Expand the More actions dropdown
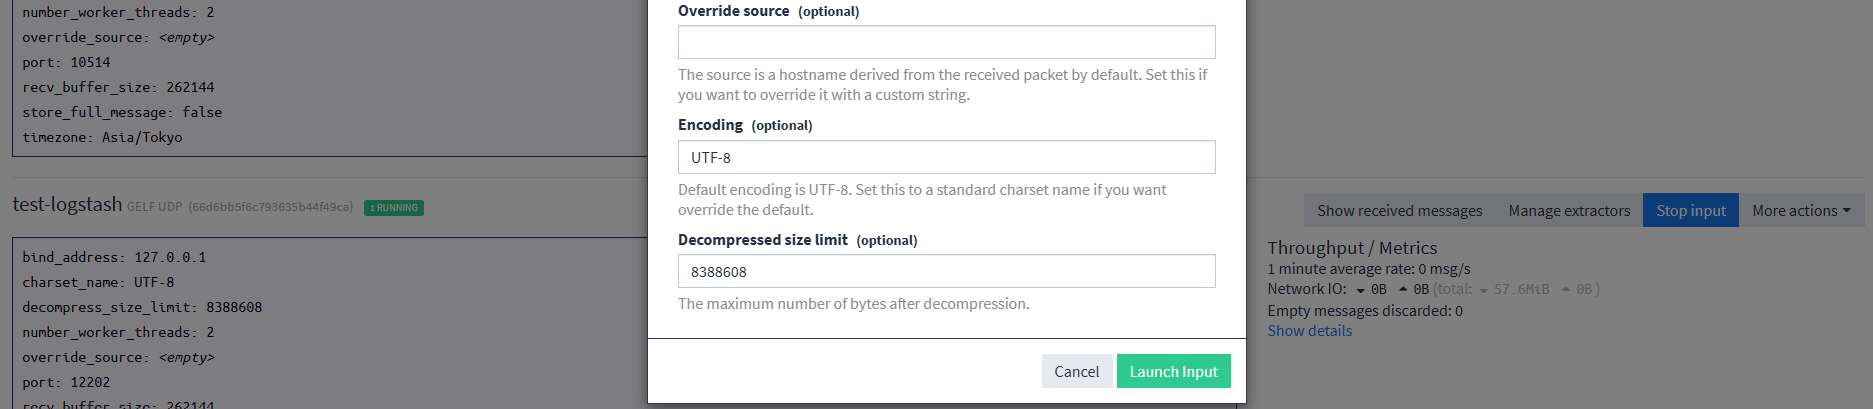Viewport: 1873px width, 409px height. 1800,210
